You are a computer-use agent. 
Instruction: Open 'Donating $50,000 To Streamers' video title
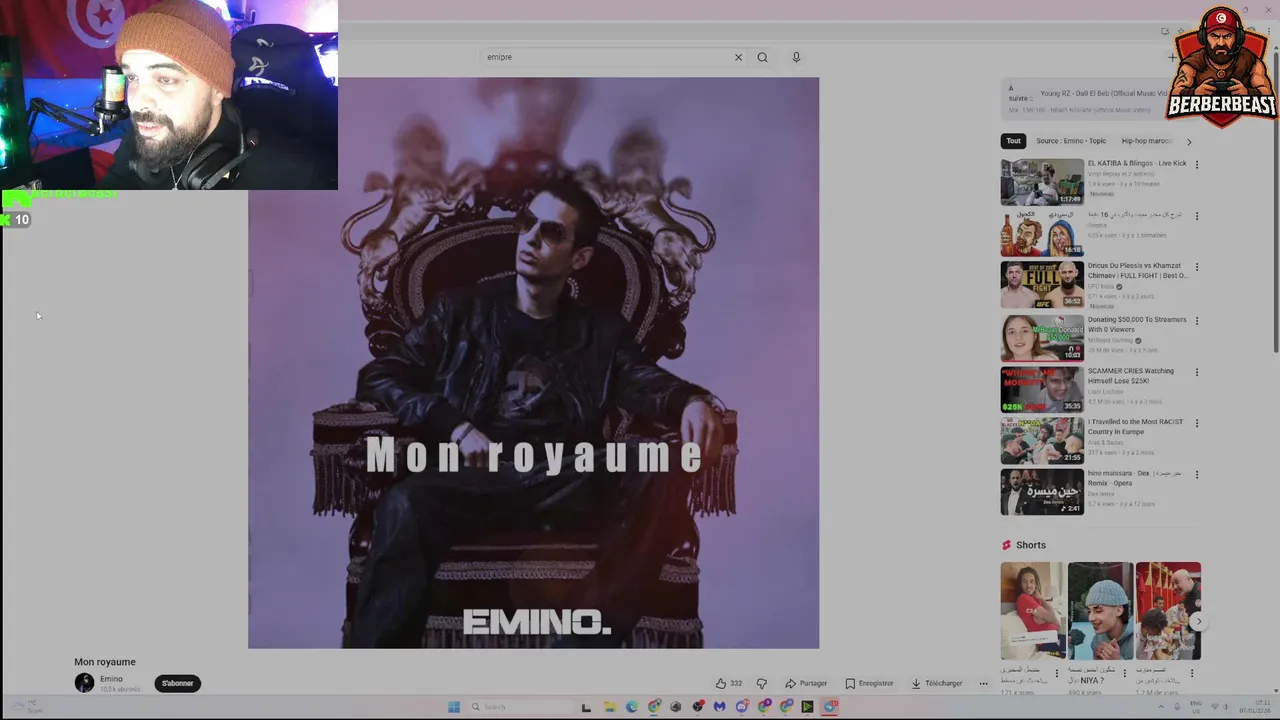pyautogui.click(x=1137, y=324)
